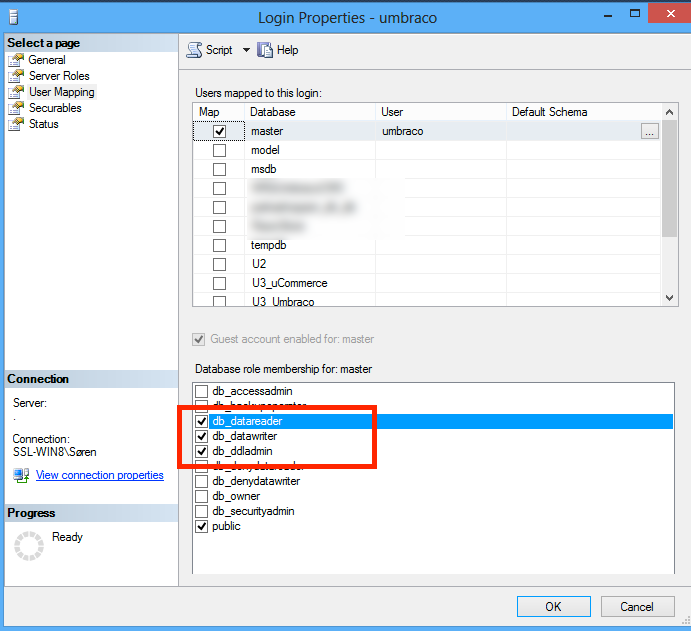Screen dimensions: 691x631
Task: Select the msdb database name
Action: coord(264,169)
